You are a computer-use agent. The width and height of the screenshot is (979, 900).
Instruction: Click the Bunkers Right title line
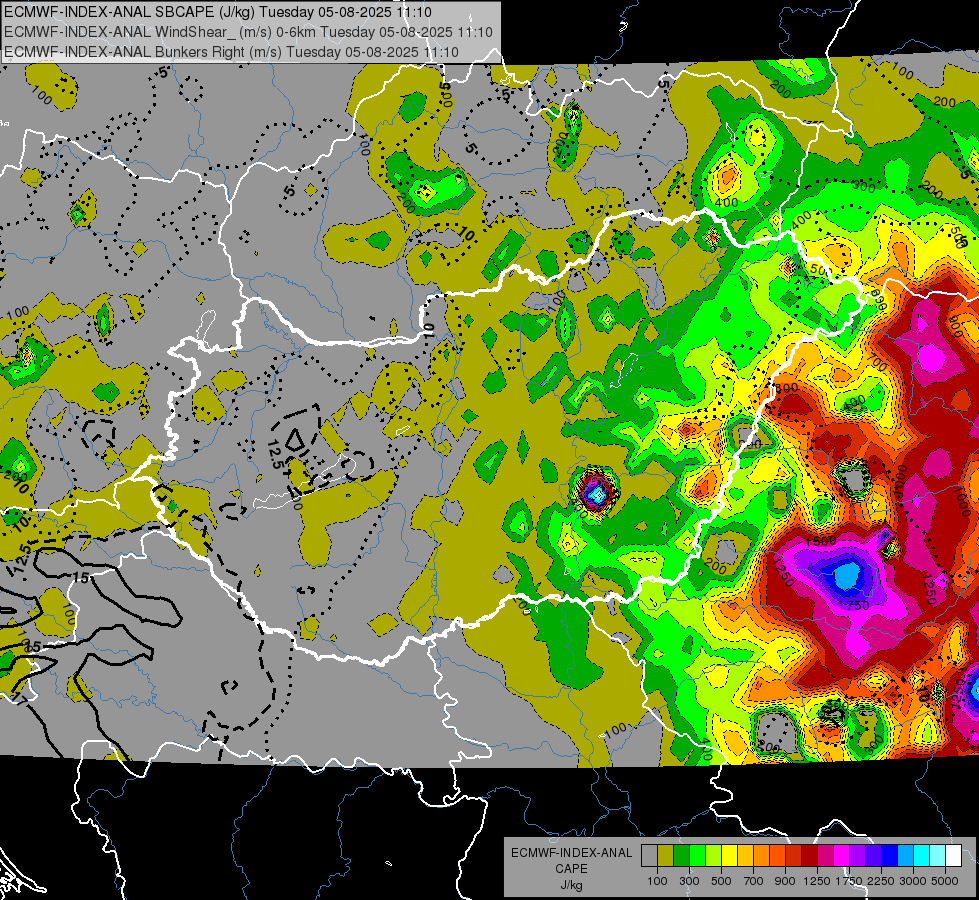tap(231, 52)
